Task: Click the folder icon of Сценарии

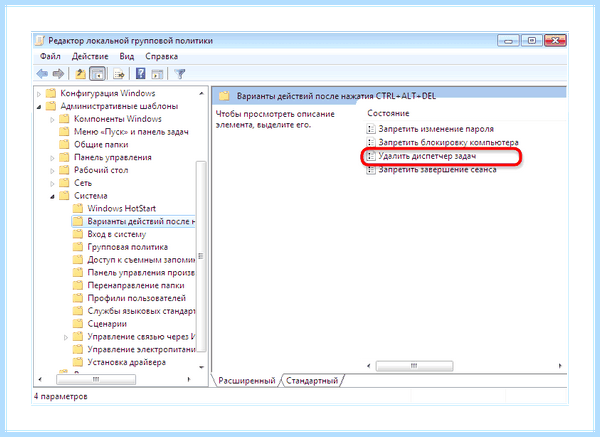Action: click(x=78, y=324)
